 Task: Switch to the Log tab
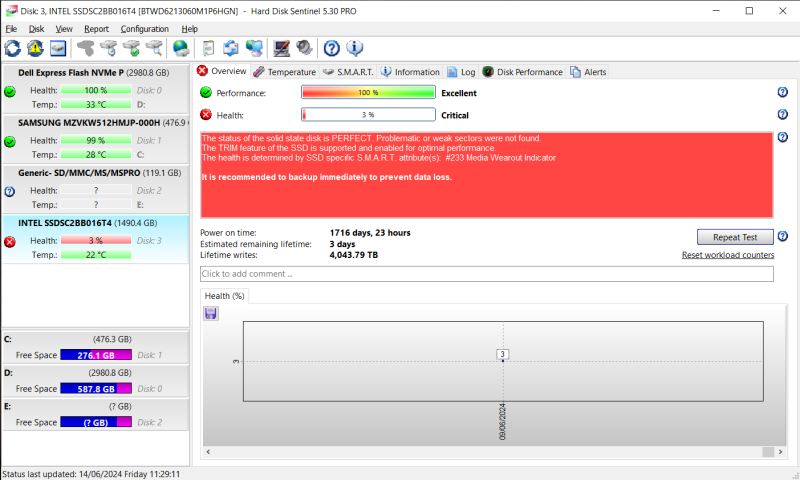click(461, 72)
